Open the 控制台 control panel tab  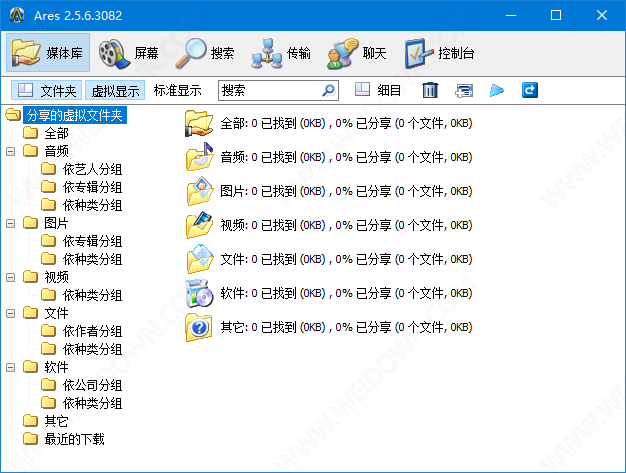pyautogui.click(x=439, y=53)
